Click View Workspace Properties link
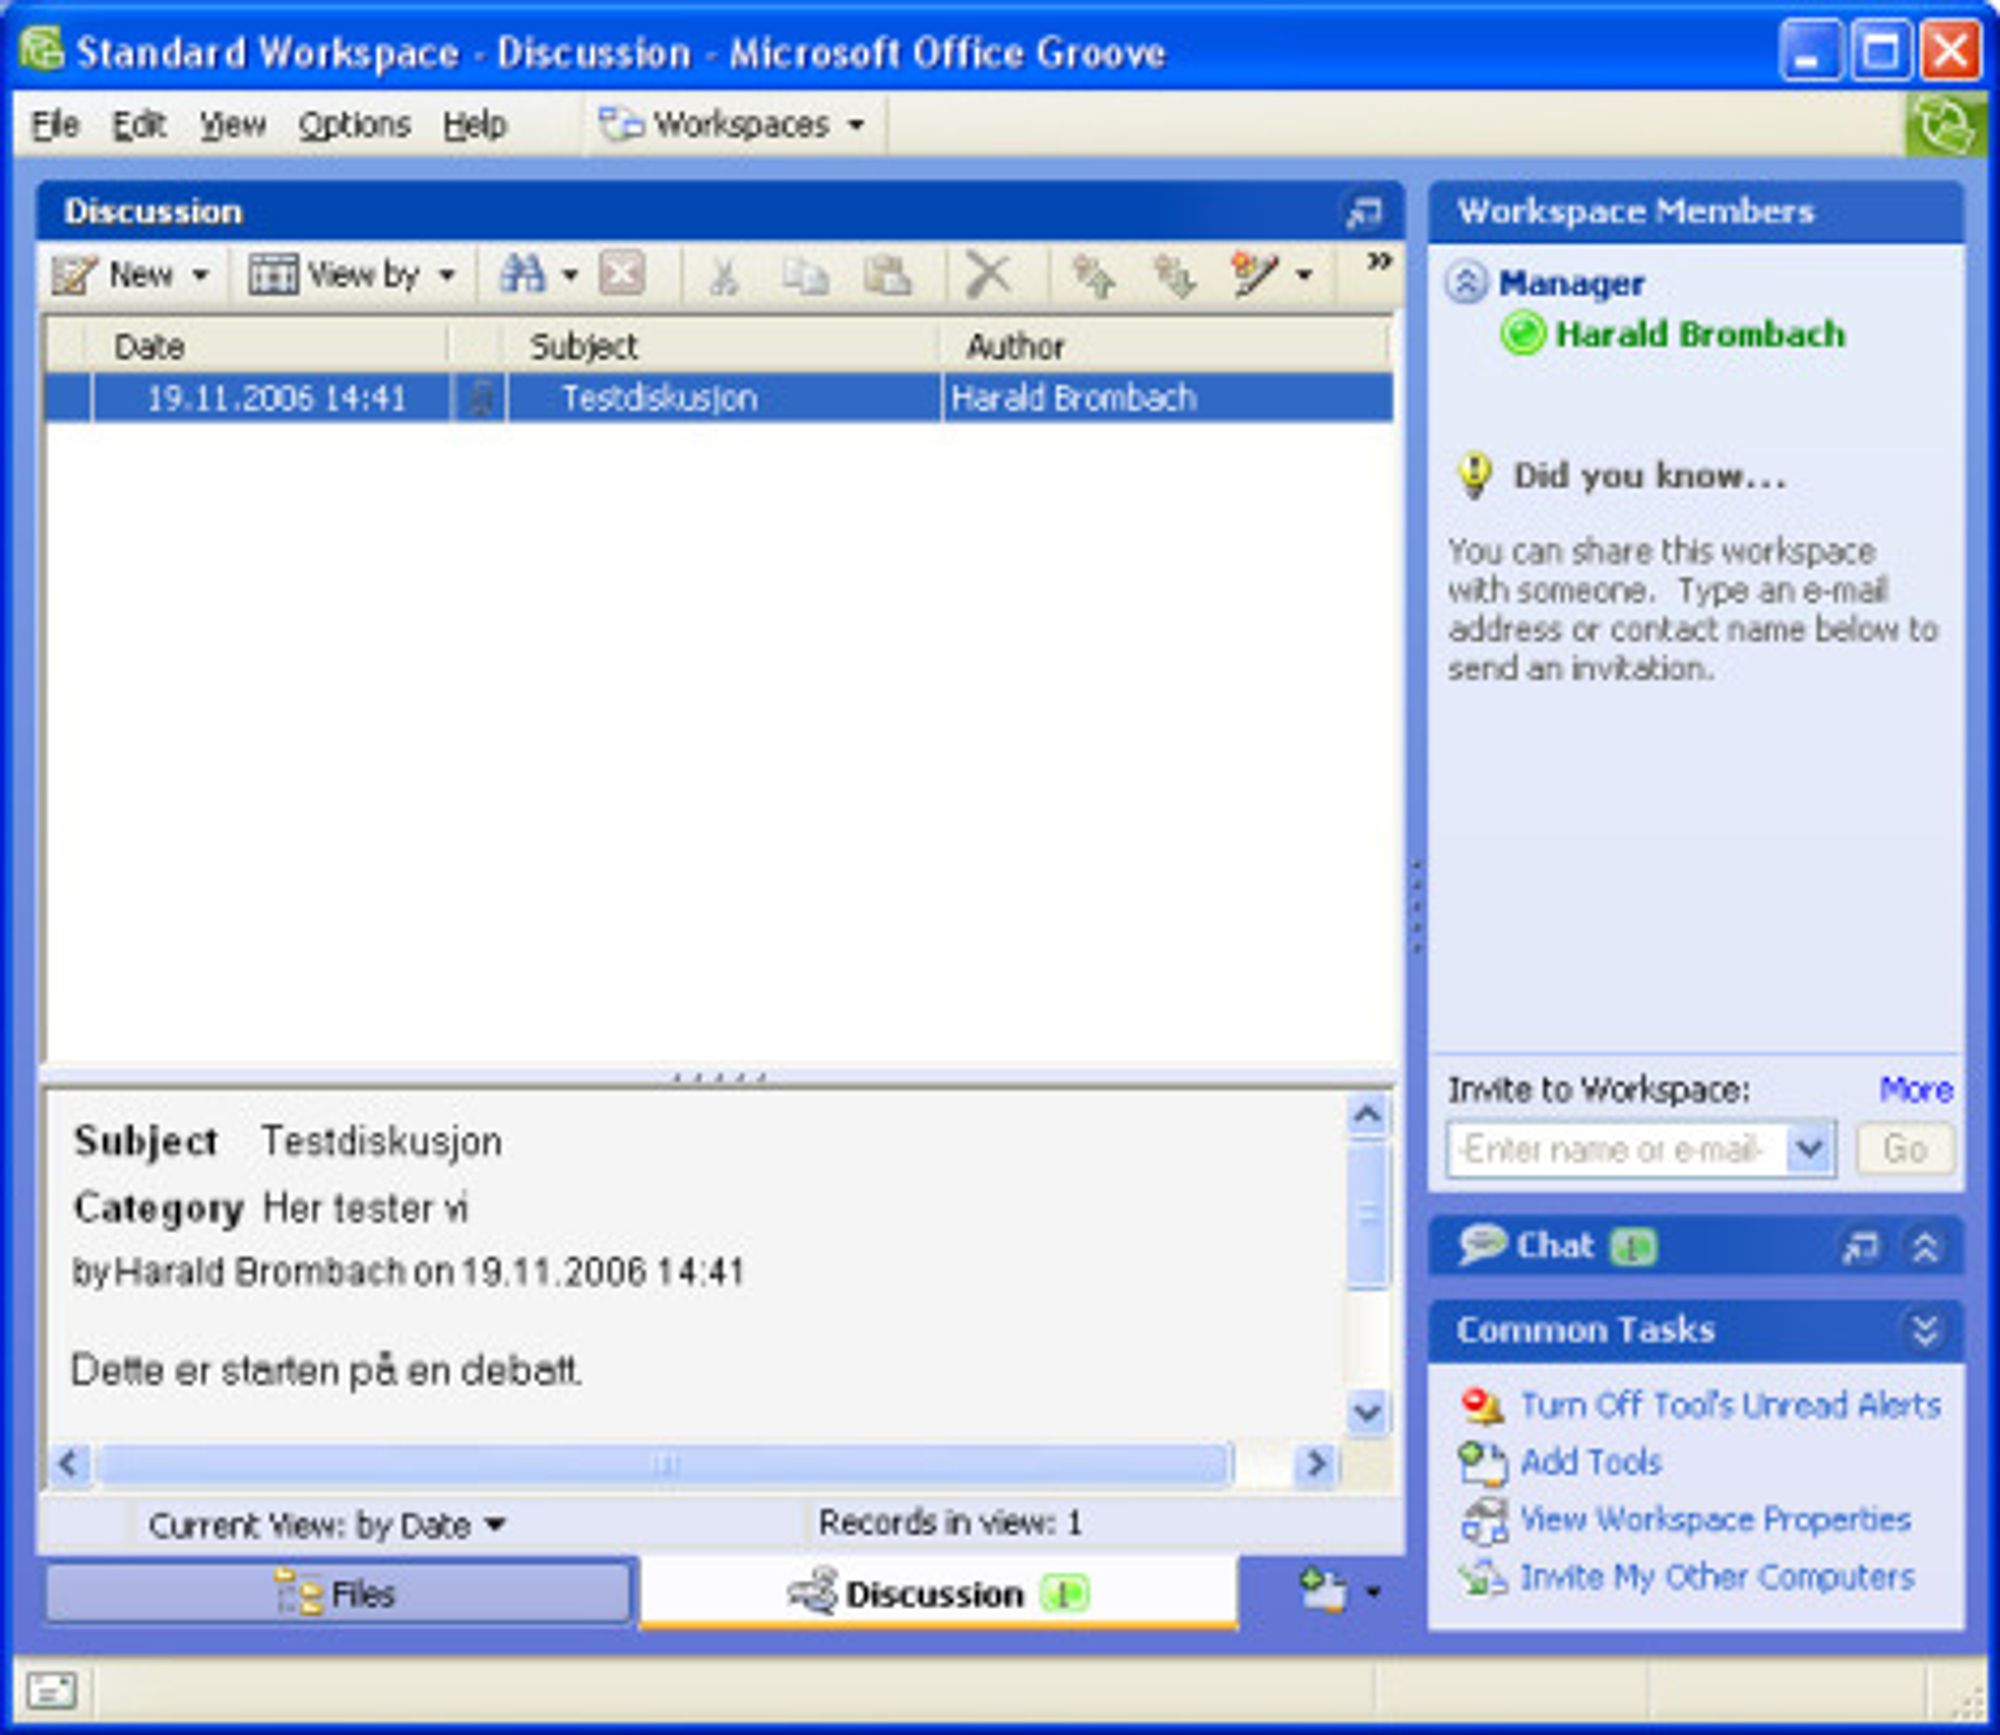Viewport: 2000px width, 1735px height. [1715, 1519]
